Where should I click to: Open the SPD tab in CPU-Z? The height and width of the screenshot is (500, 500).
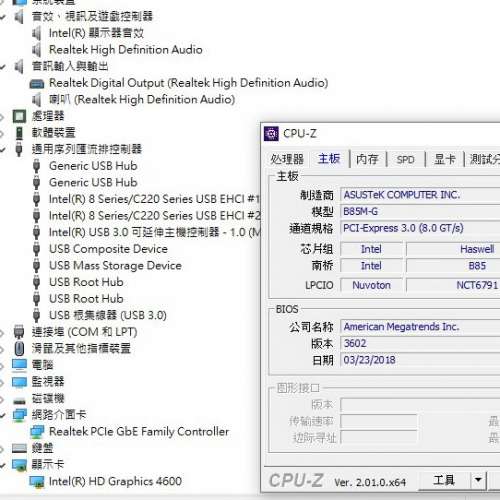click(x=405, y=159)
